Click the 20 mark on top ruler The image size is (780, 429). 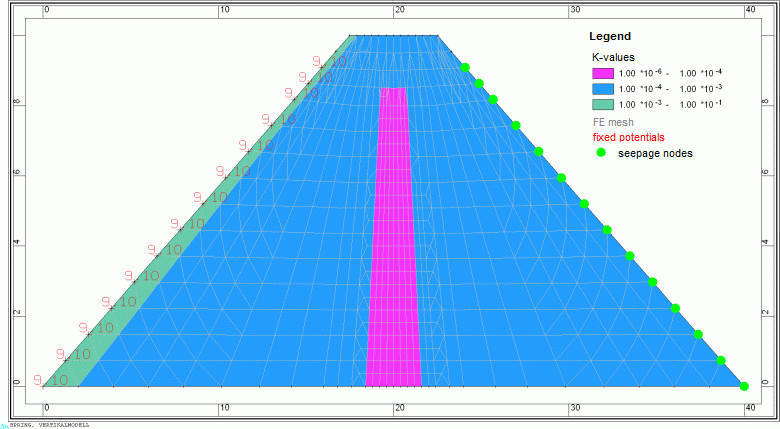[x=400, y=10]
